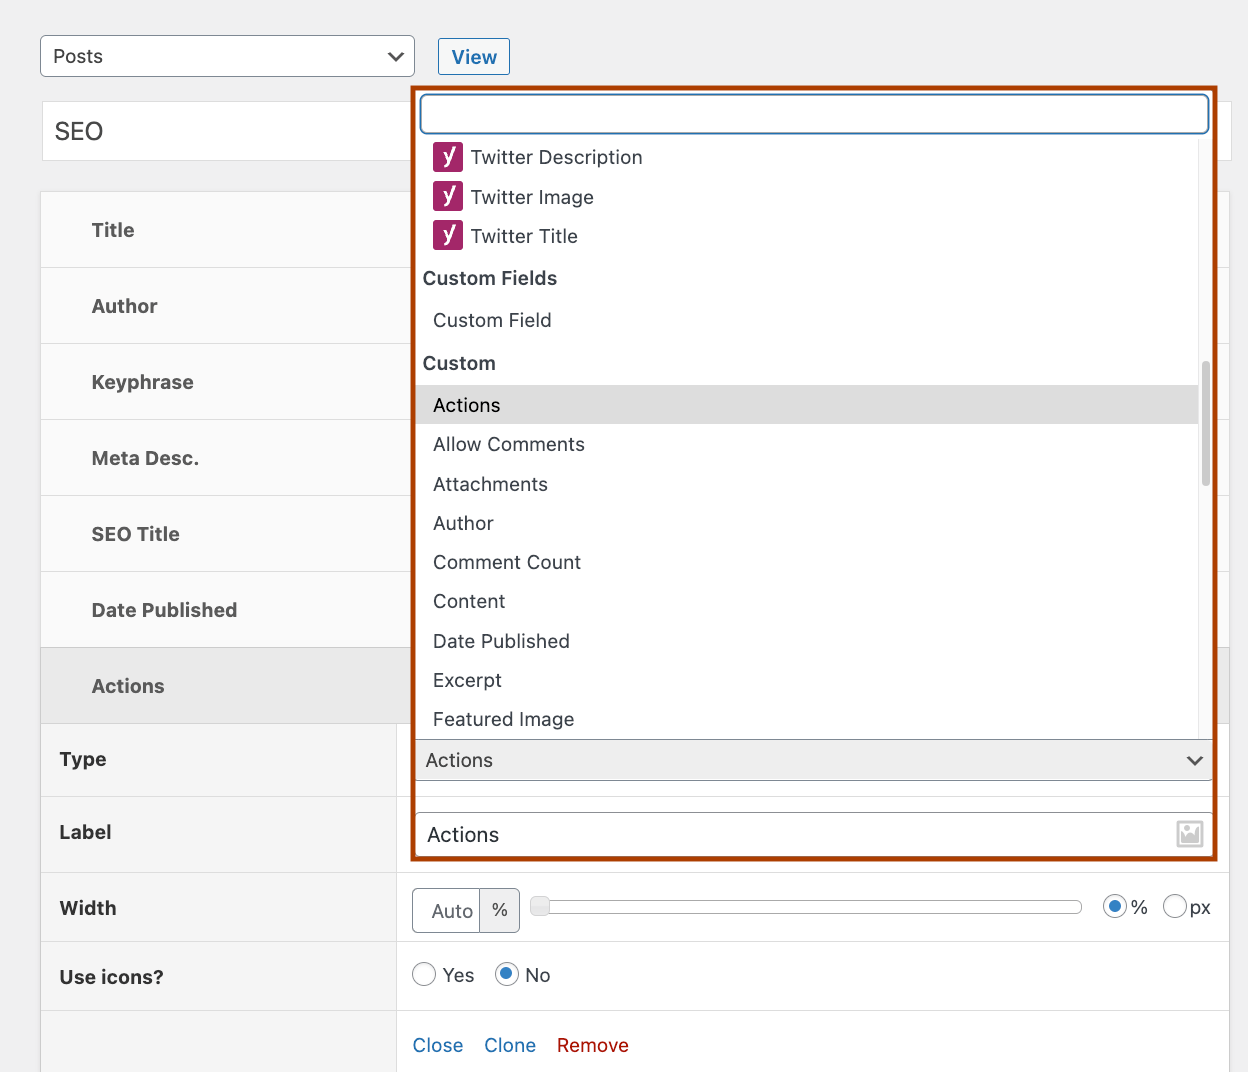Enable icons by selecting Yes
The width and height of the screenshot is (1248, 1072).
click(423, 974)
